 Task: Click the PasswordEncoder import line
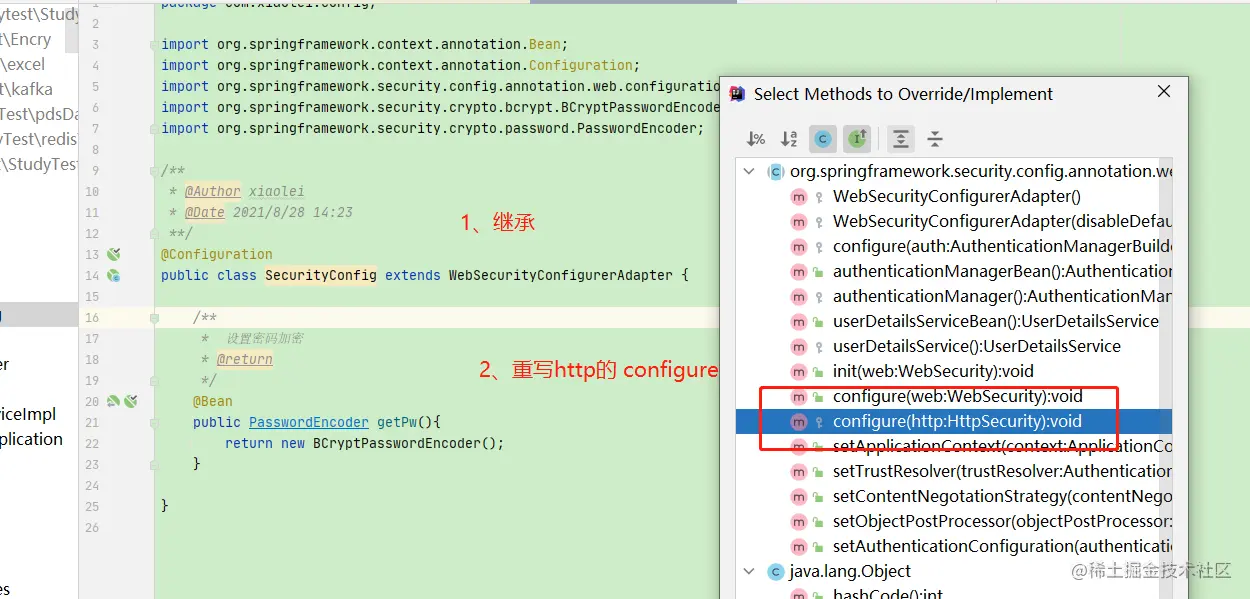[433, 128]
